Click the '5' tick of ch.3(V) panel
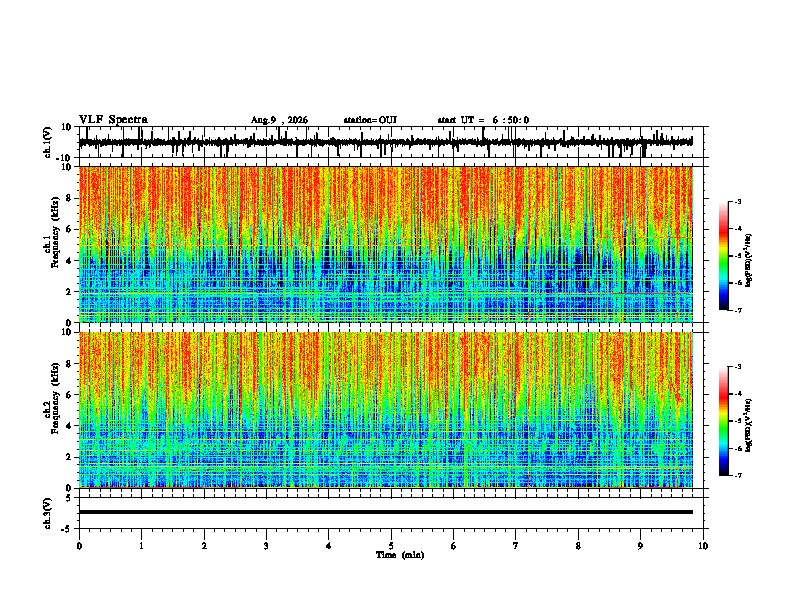Viewport: 792px width, 612px height. tap(70, 498)
